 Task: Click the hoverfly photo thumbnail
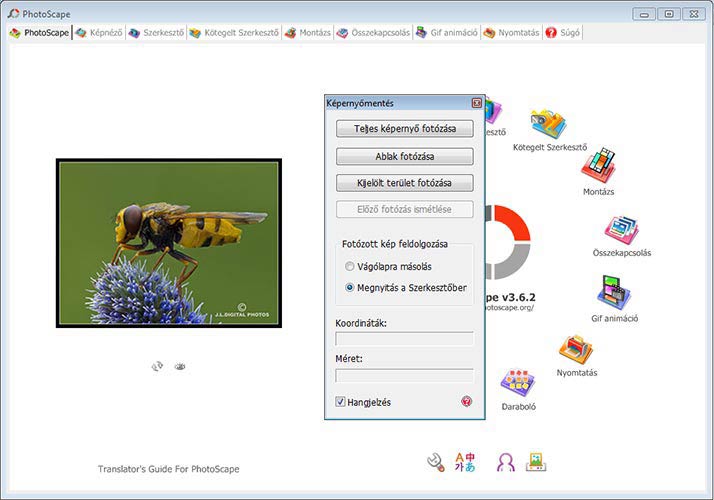point(168,244)
